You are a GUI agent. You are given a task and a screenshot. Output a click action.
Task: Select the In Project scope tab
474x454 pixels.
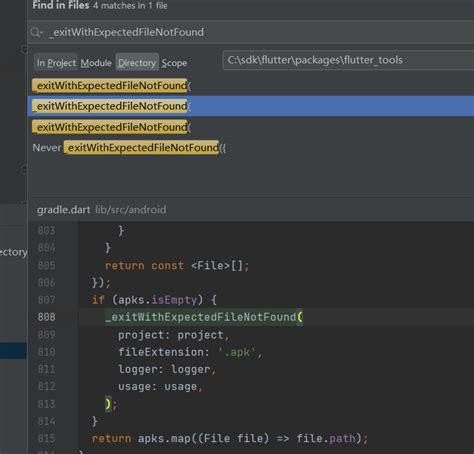tap(56, 63)
